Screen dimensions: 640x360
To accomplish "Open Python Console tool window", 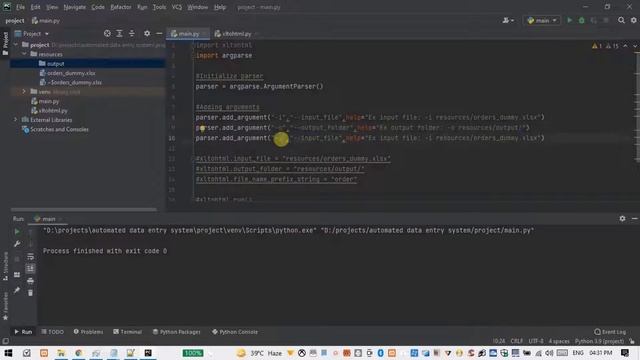I will coord(235,332).
